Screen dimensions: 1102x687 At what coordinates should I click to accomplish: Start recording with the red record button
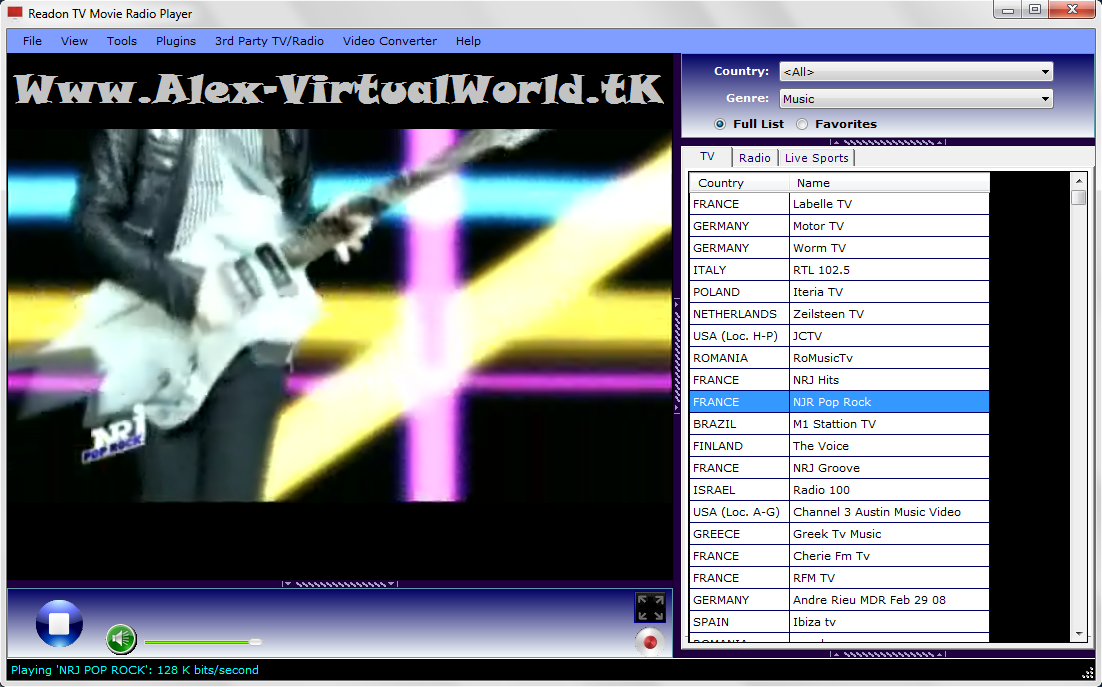click(x=650, y=641)
